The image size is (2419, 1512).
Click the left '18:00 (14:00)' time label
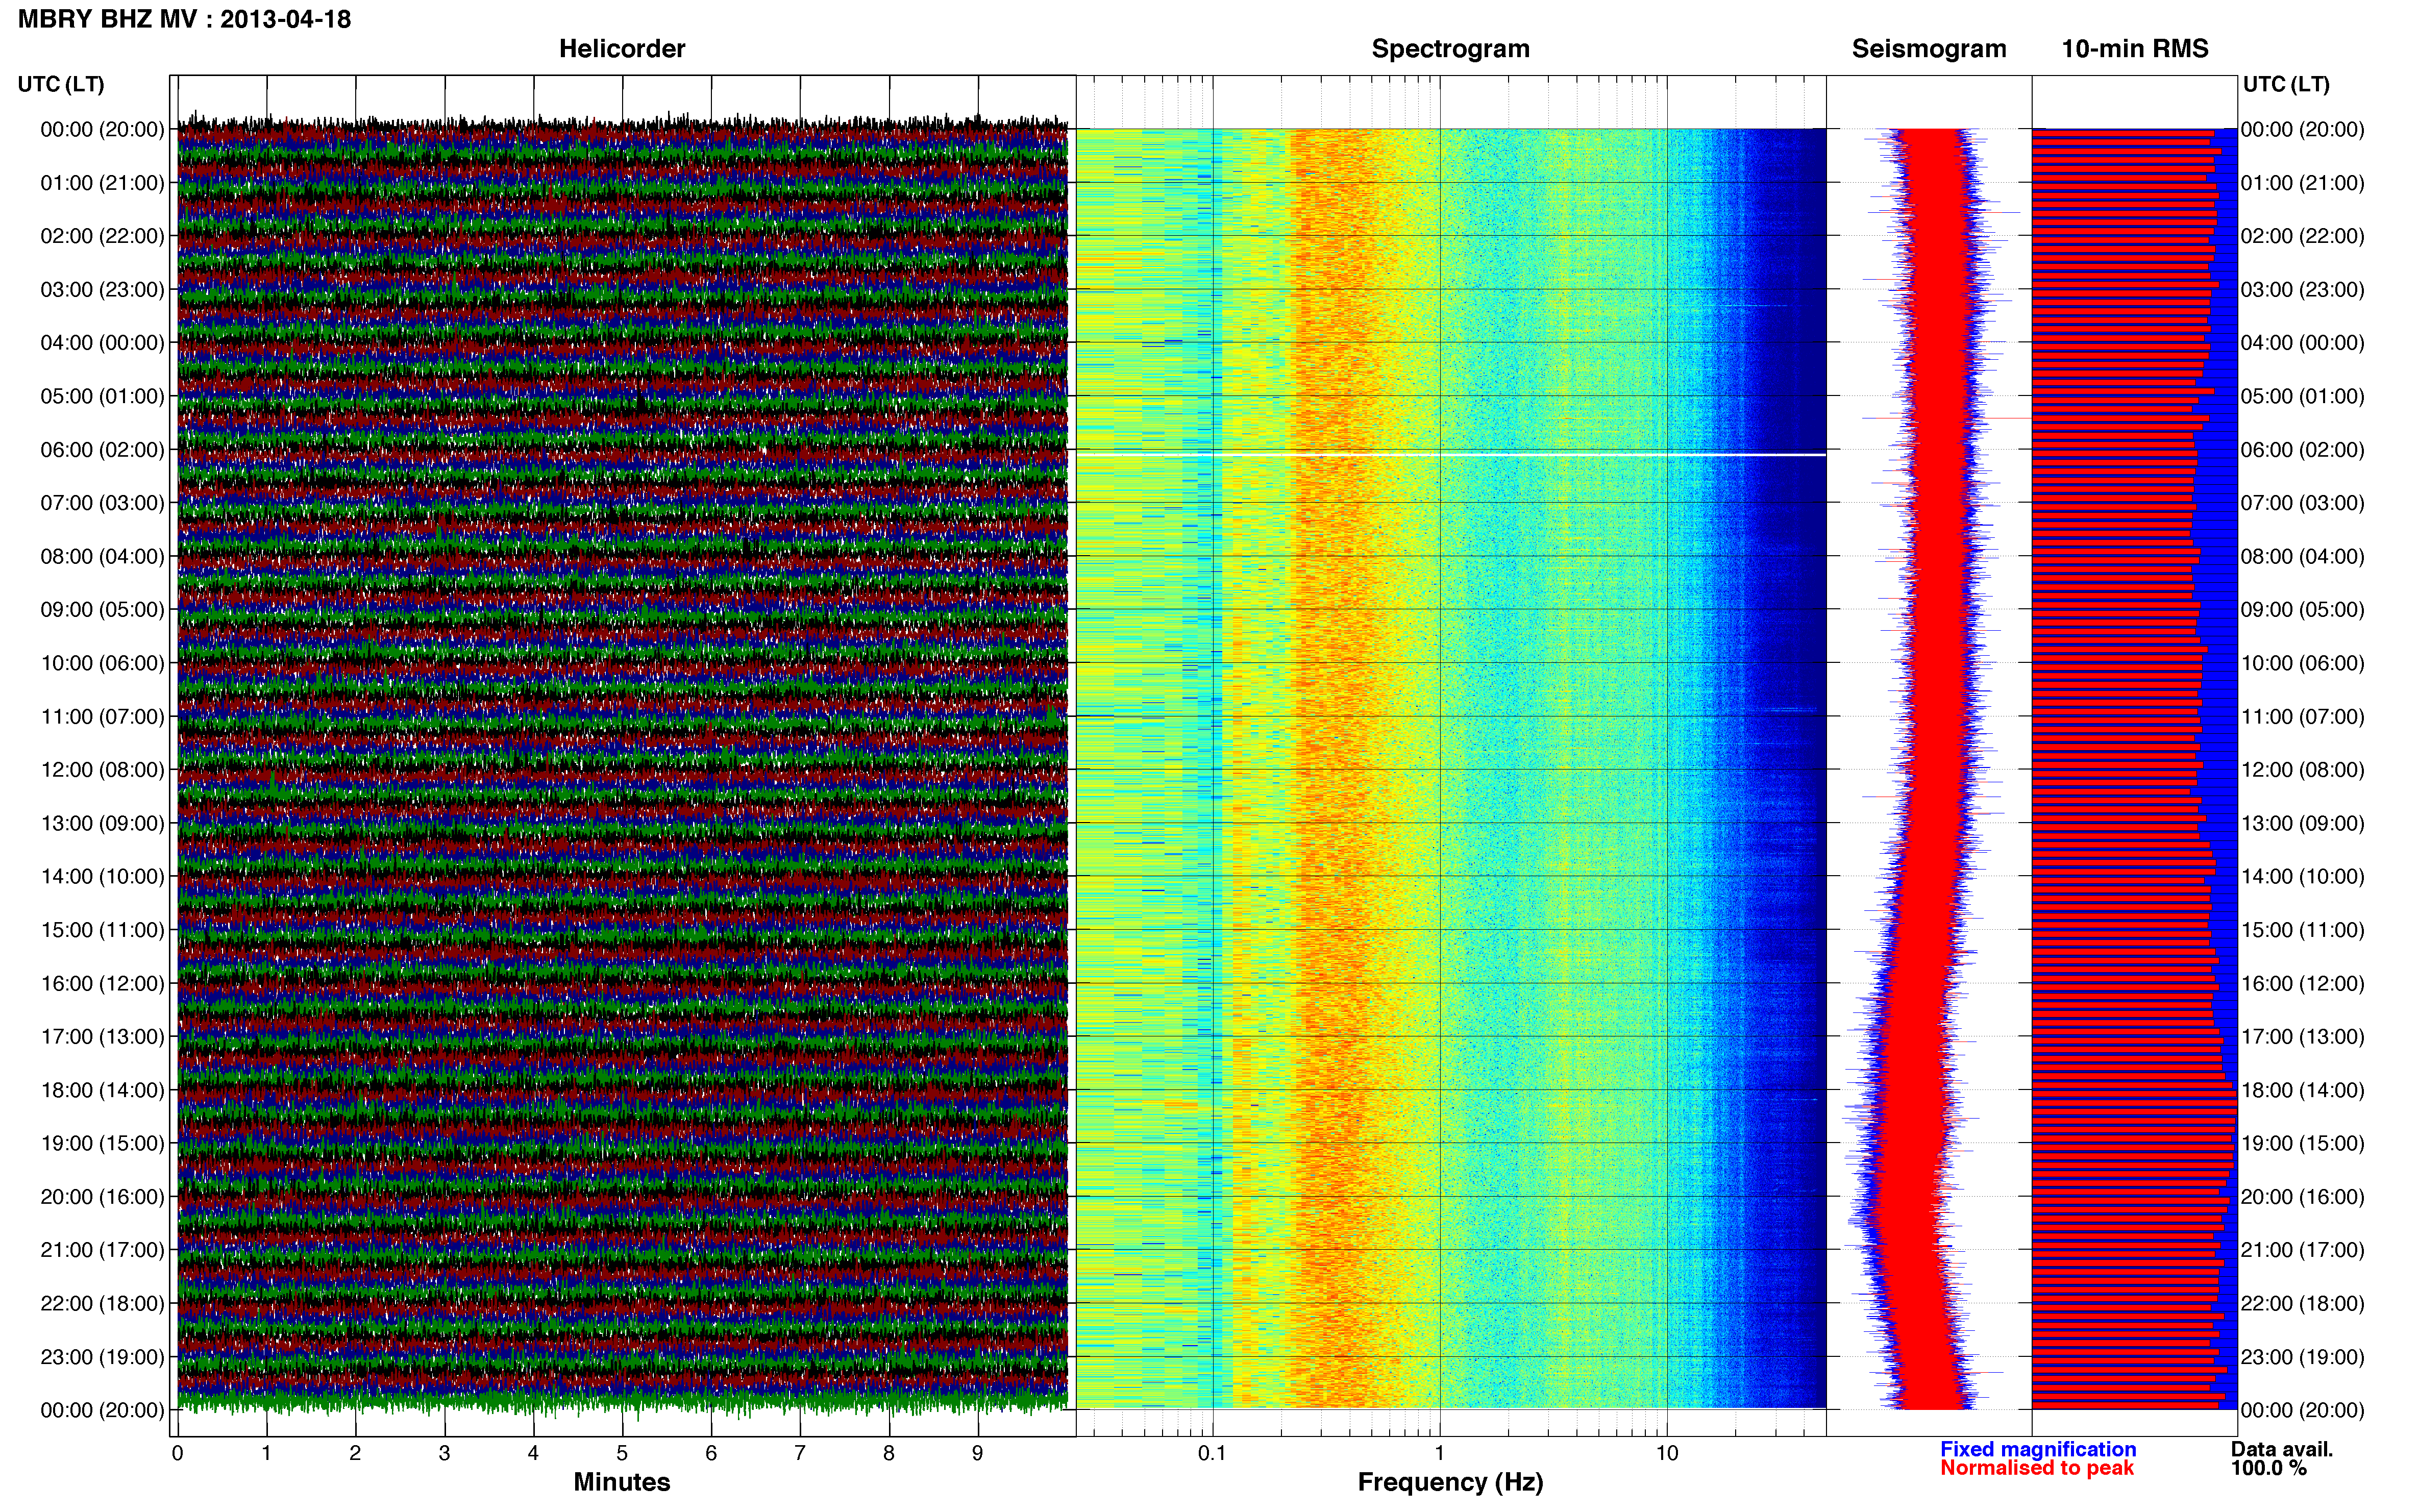(x=102, y=1090)
